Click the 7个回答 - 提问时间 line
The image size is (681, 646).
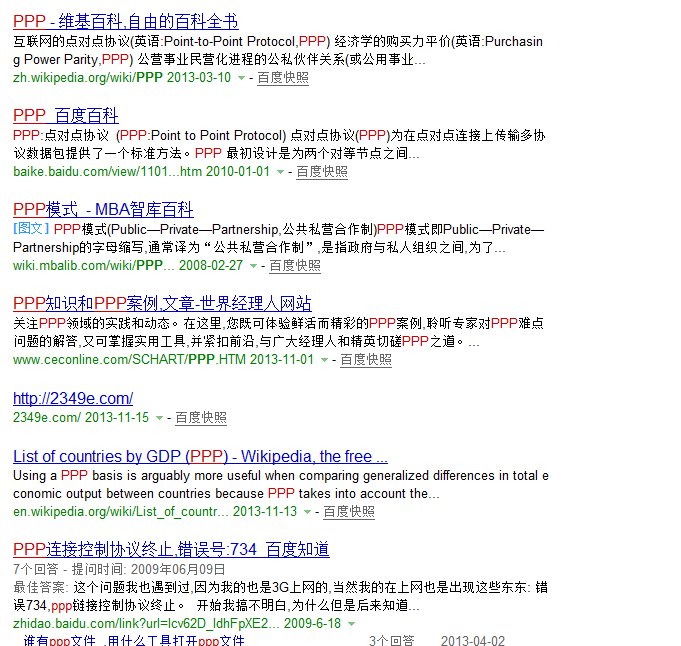[119, 570]
